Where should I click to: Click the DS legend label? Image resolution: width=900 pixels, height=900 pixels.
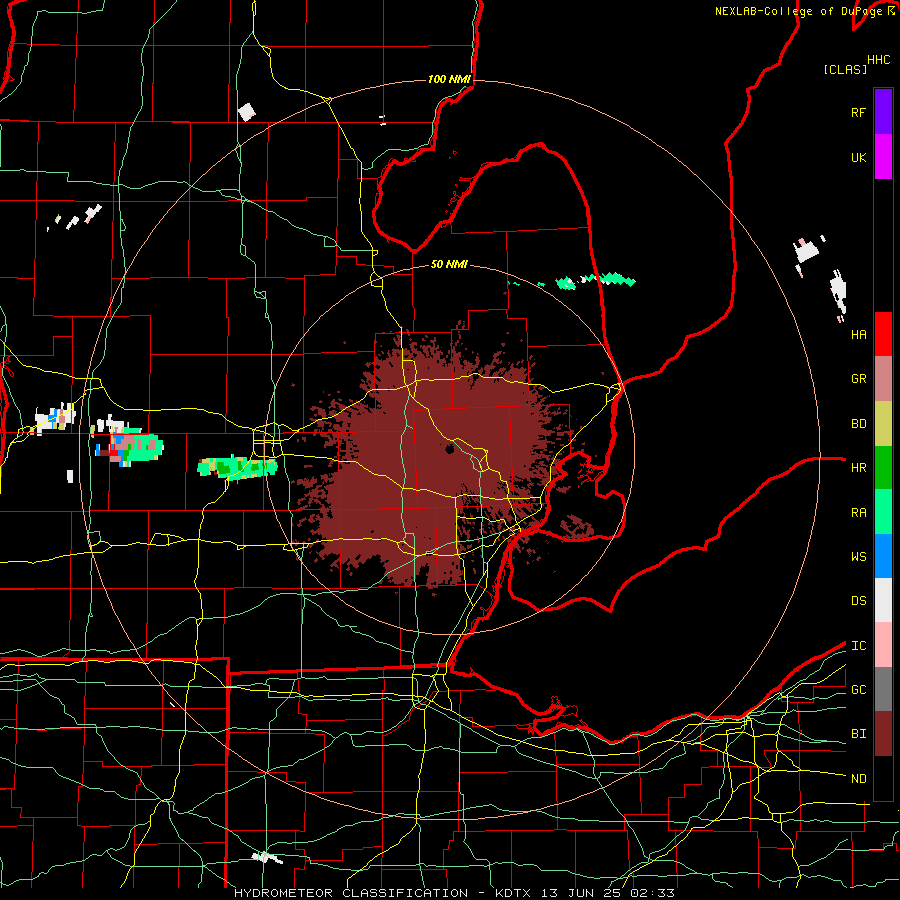[x=858, y=600]
